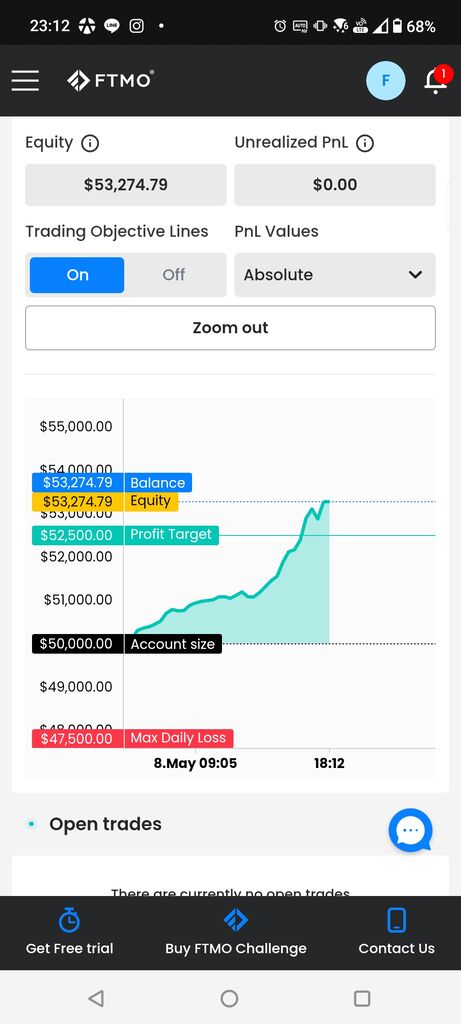Viewport: 461px width, 1024px height.
Task: Select Buy FTMO Challenge in bottom bar
Action: [236, 932]
